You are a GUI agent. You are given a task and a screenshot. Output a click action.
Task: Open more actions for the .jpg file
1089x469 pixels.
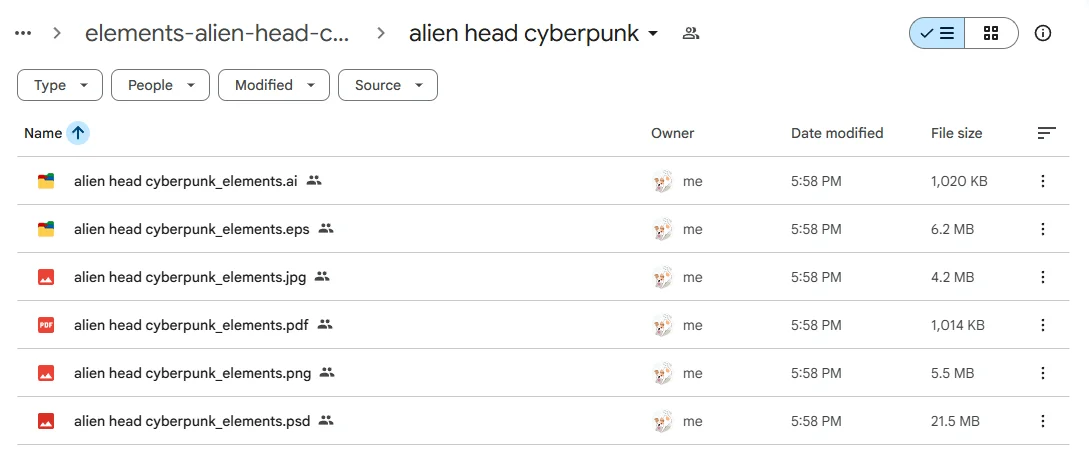coord(1043,277)
